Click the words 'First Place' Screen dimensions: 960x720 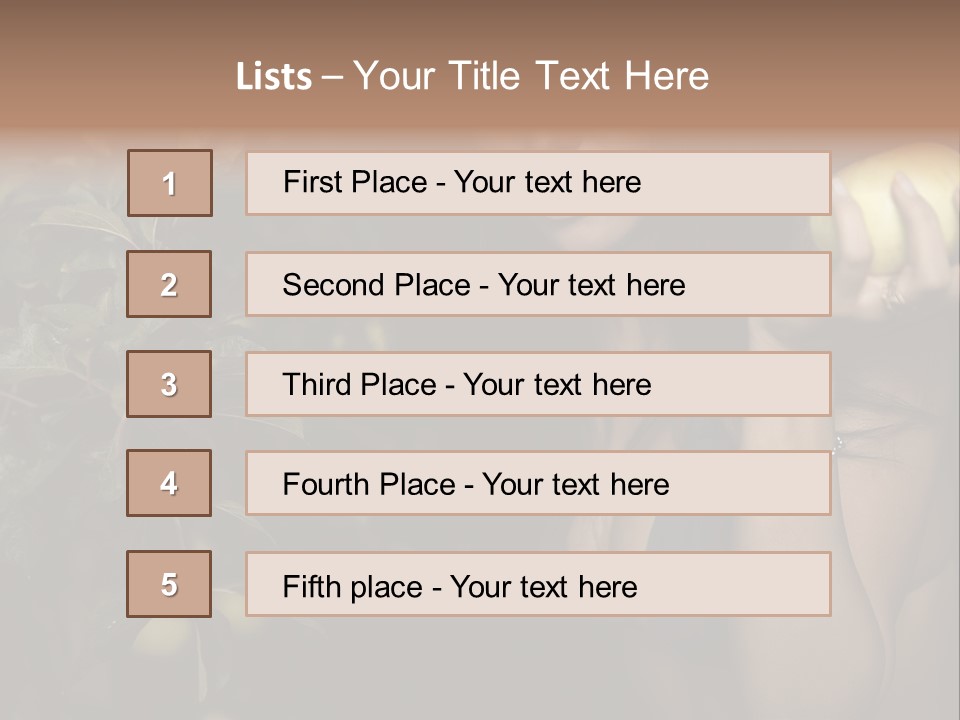(x=355, y=182)
